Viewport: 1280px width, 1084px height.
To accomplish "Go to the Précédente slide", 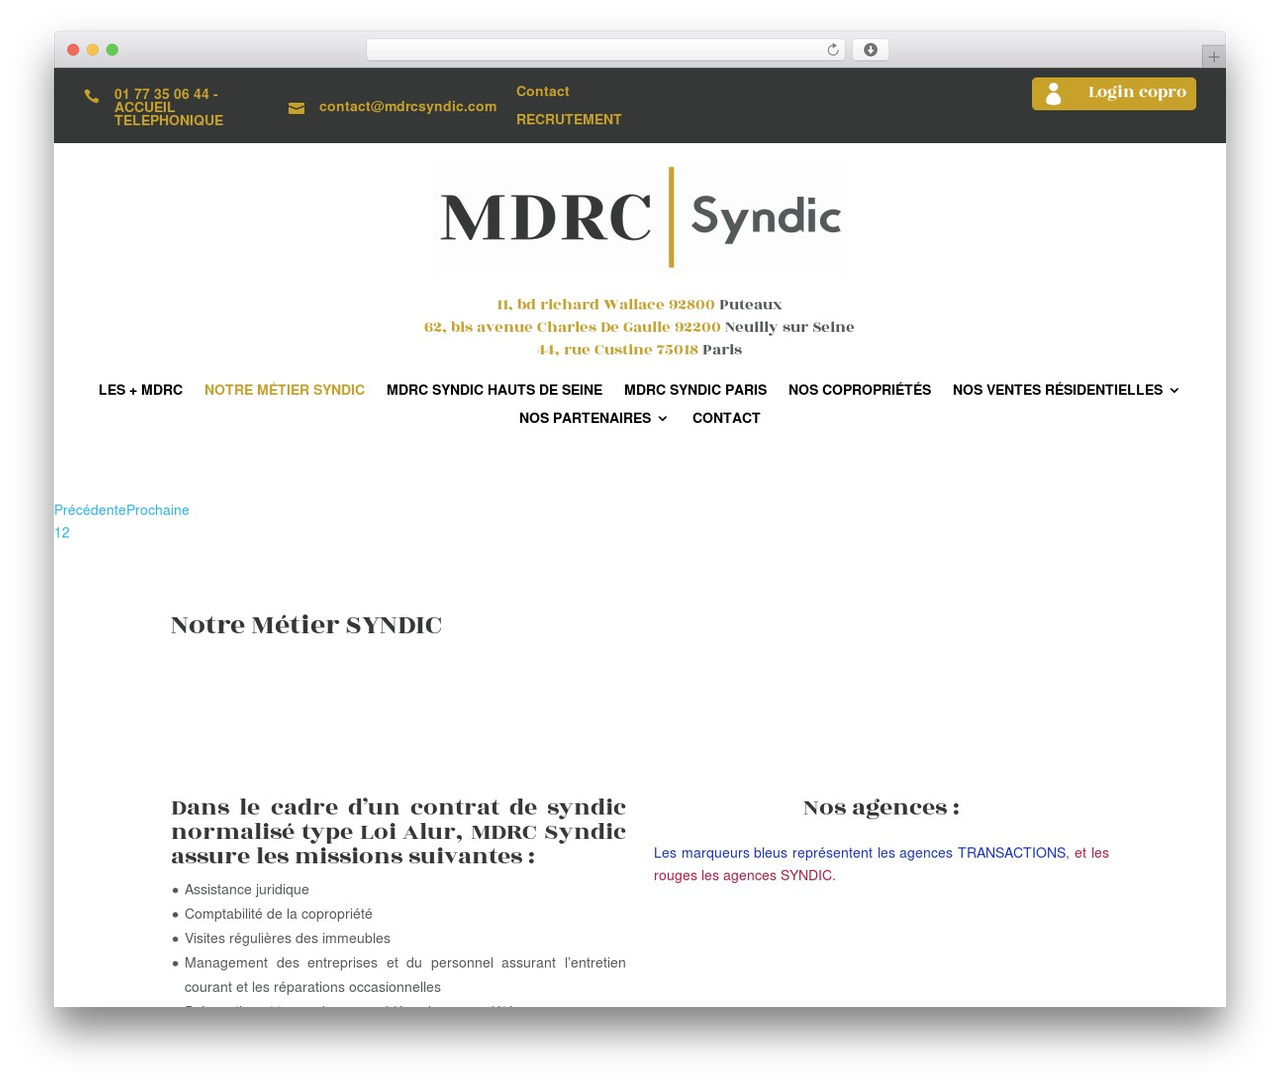I will coord(90,510).
